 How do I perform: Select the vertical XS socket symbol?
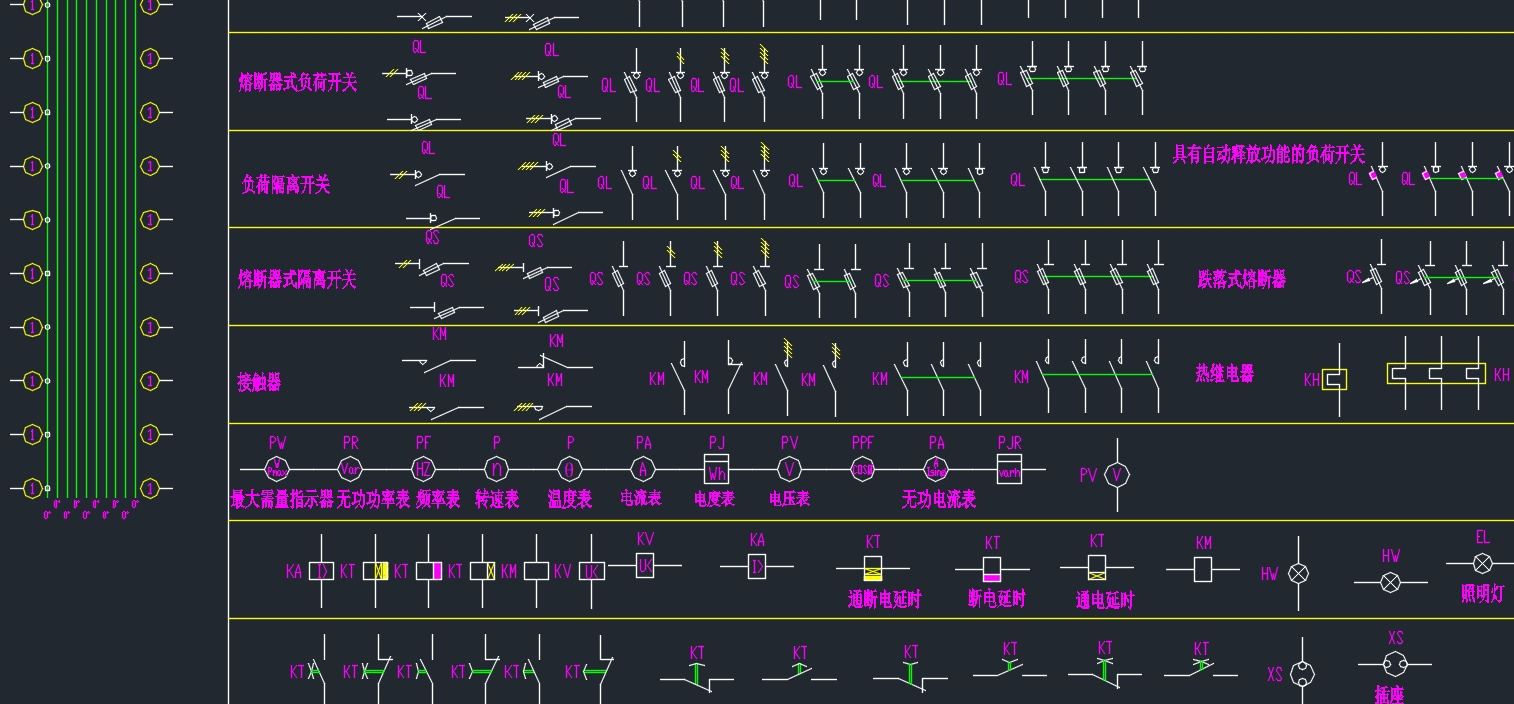(x=1302, y=675)
